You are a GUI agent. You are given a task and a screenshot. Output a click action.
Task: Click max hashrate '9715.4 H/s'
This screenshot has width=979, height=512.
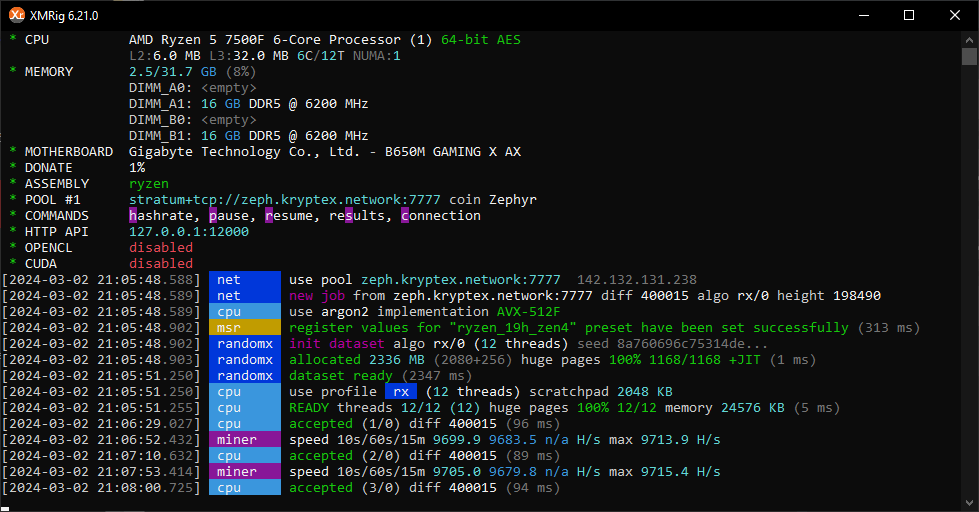[681, 471]
